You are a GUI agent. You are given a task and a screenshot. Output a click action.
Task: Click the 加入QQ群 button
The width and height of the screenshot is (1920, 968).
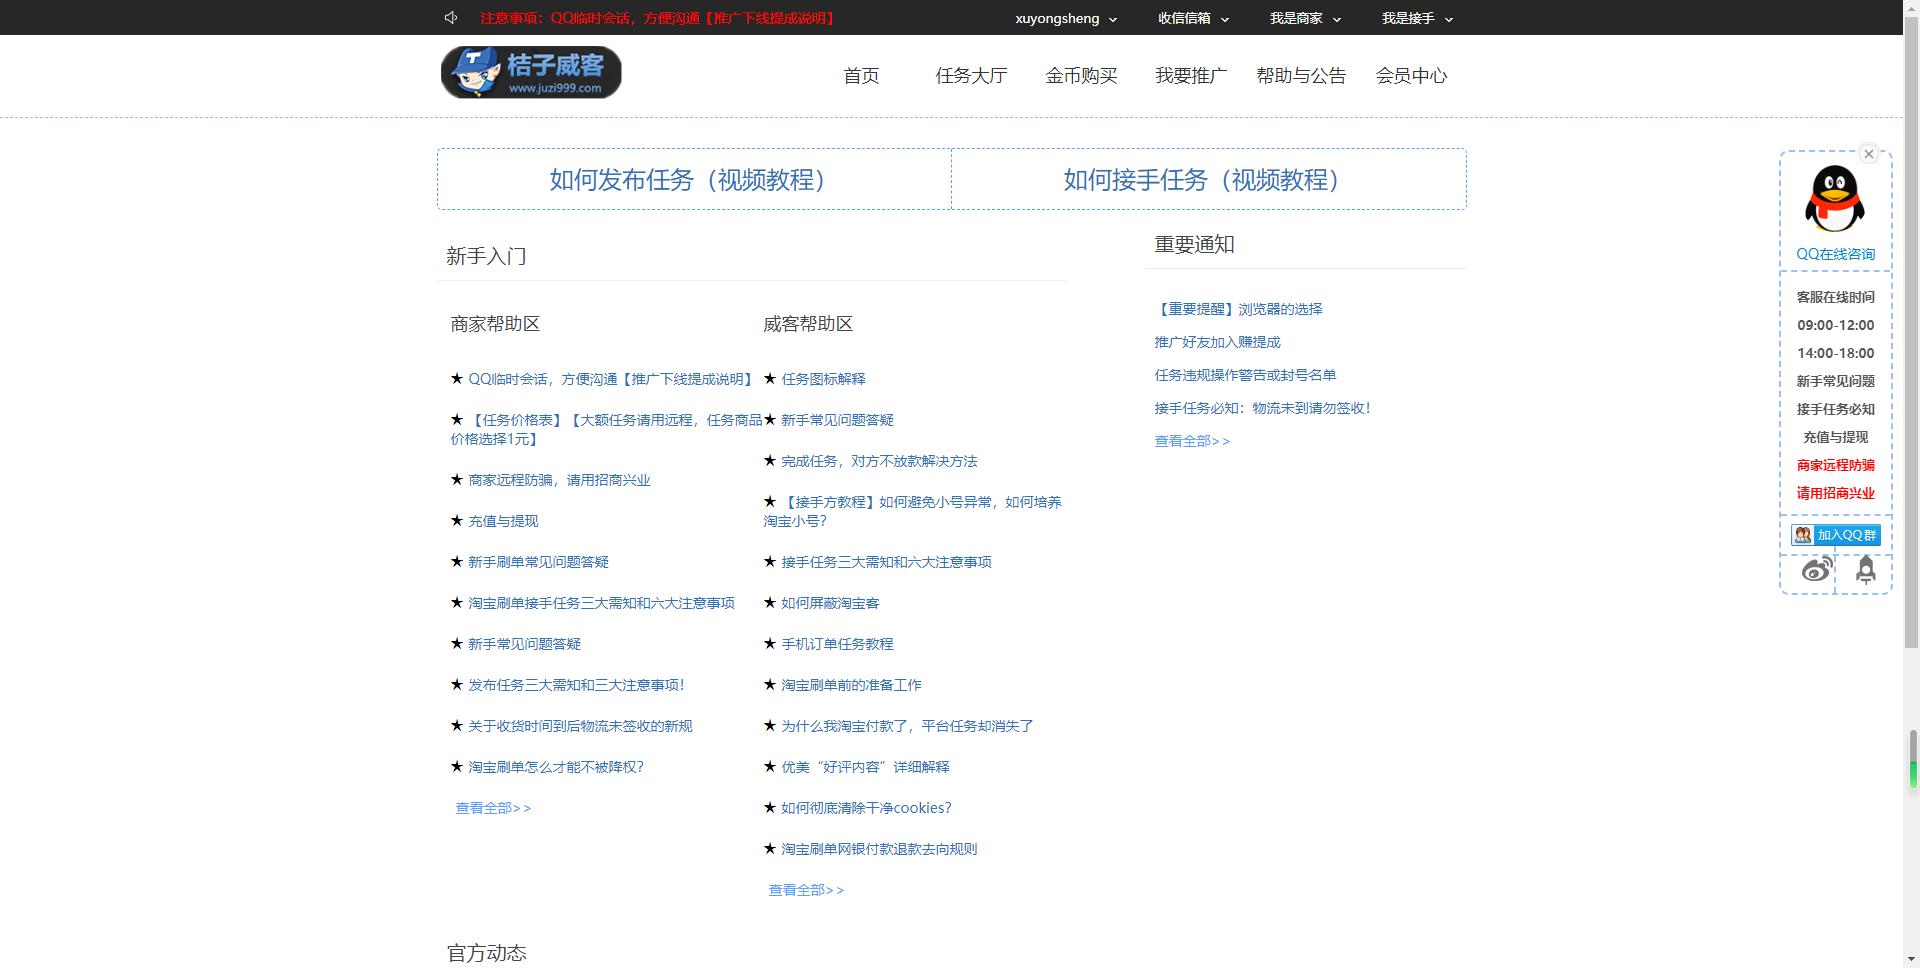[1845, 535]
